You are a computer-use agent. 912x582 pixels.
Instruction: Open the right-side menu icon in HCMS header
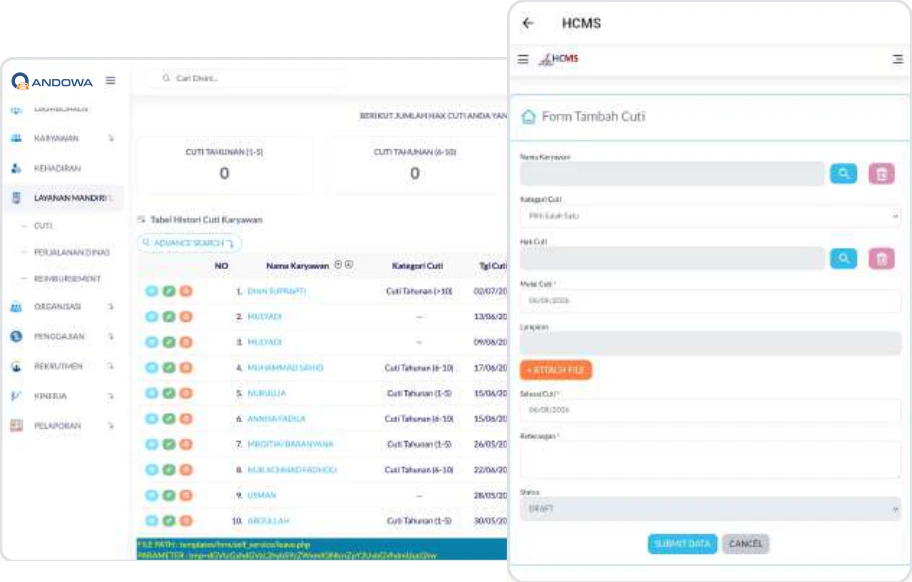pyautogui.click(x=898, y=59)
